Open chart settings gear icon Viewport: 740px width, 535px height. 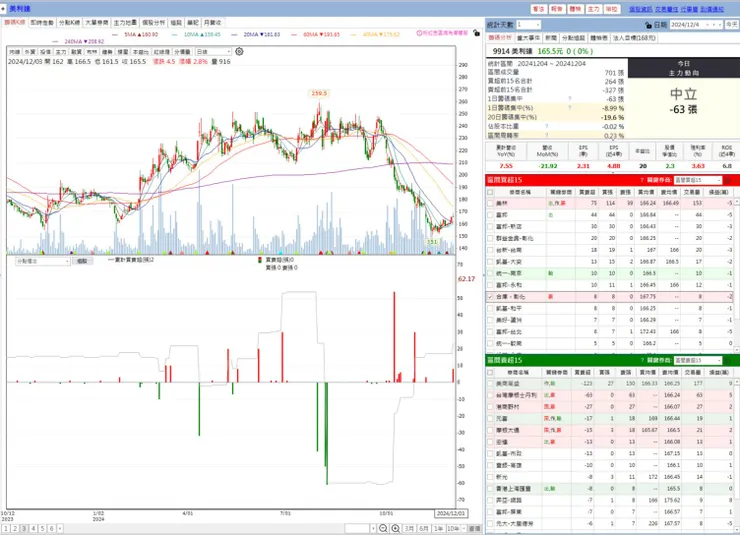pyautogui.click(x=239, y=51)
